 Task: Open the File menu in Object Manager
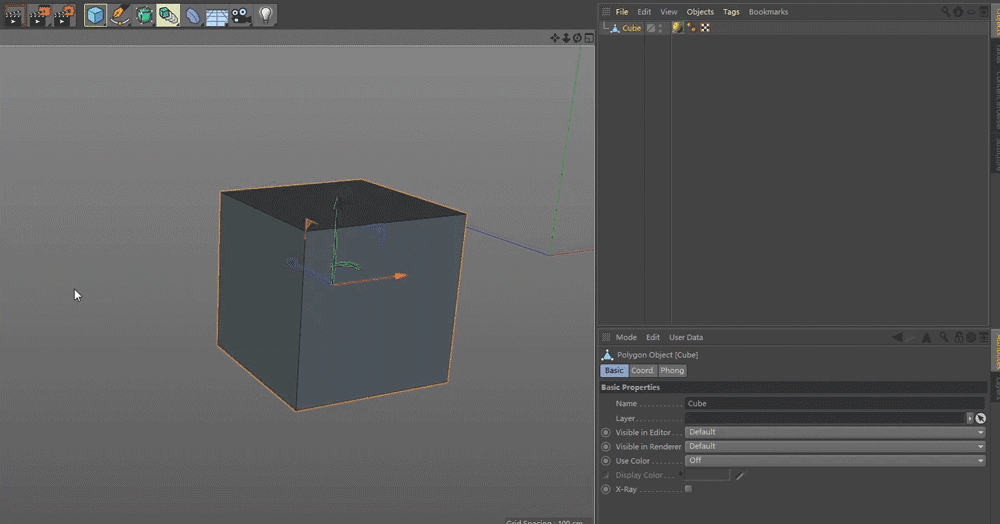[622, 11]
